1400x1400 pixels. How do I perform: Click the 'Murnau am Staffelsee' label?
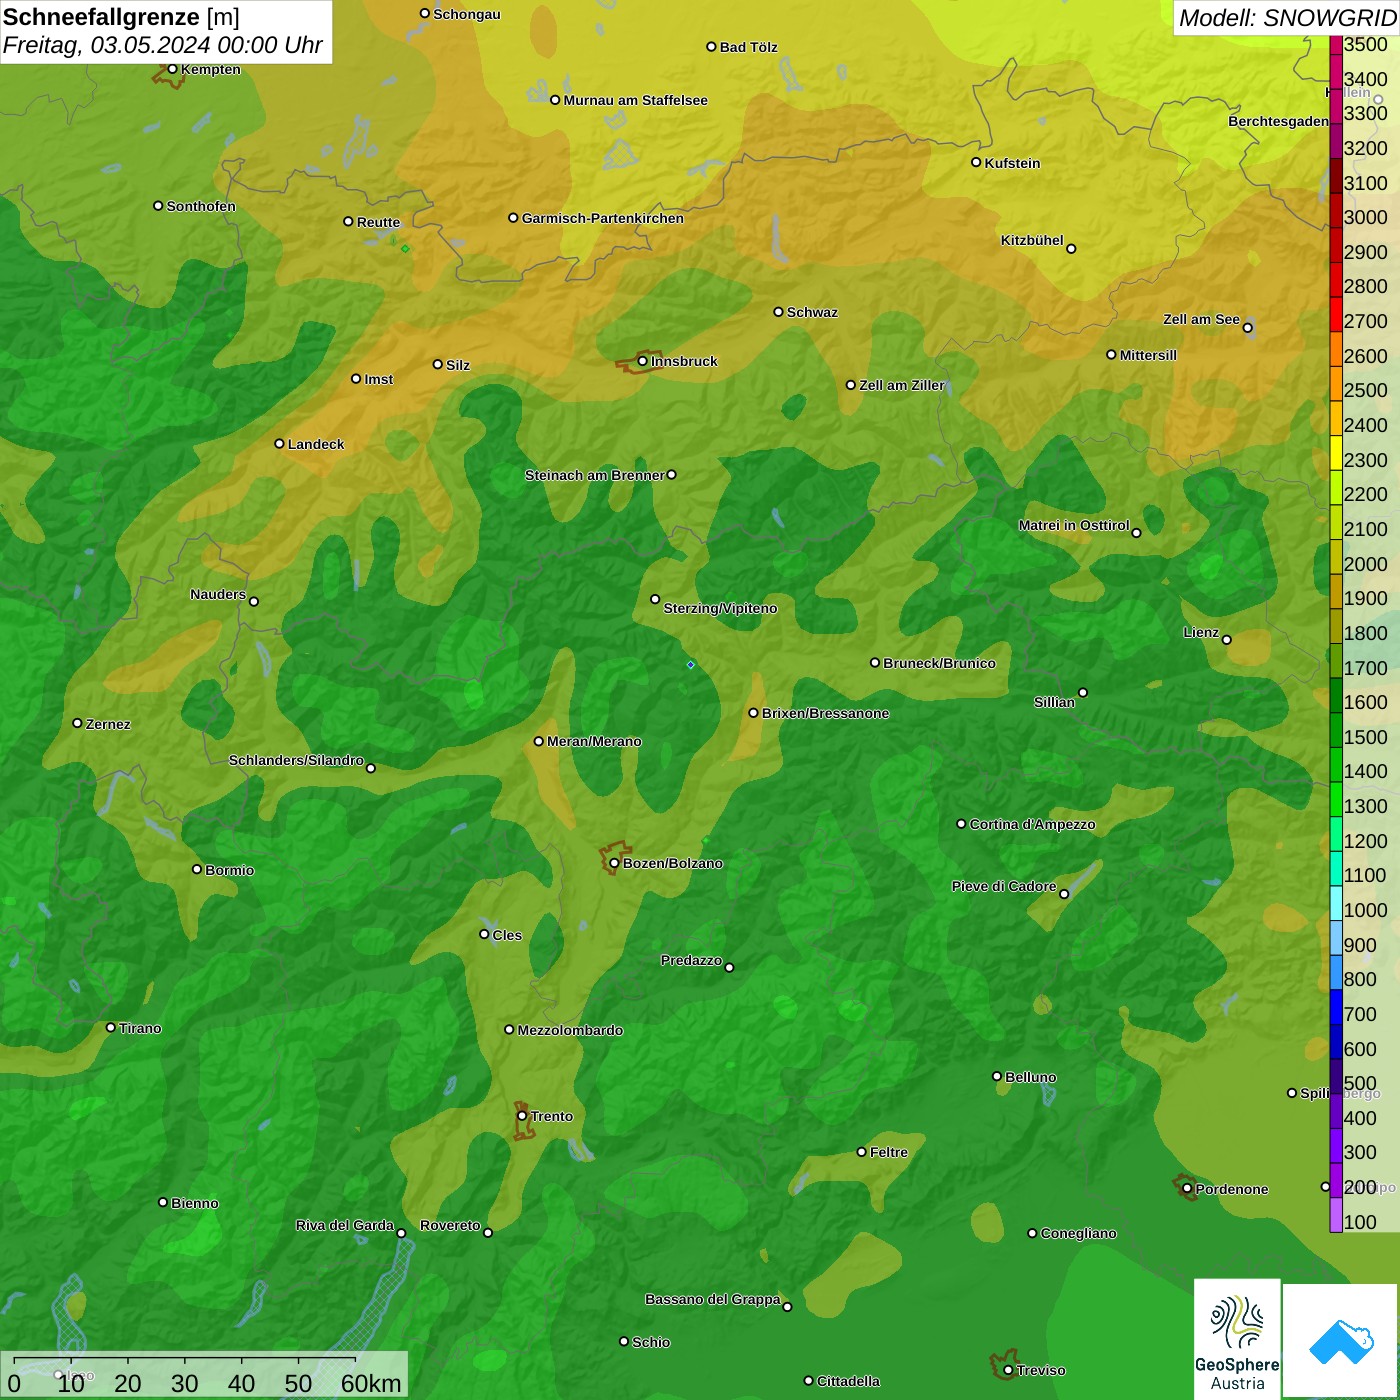(635, 100)
